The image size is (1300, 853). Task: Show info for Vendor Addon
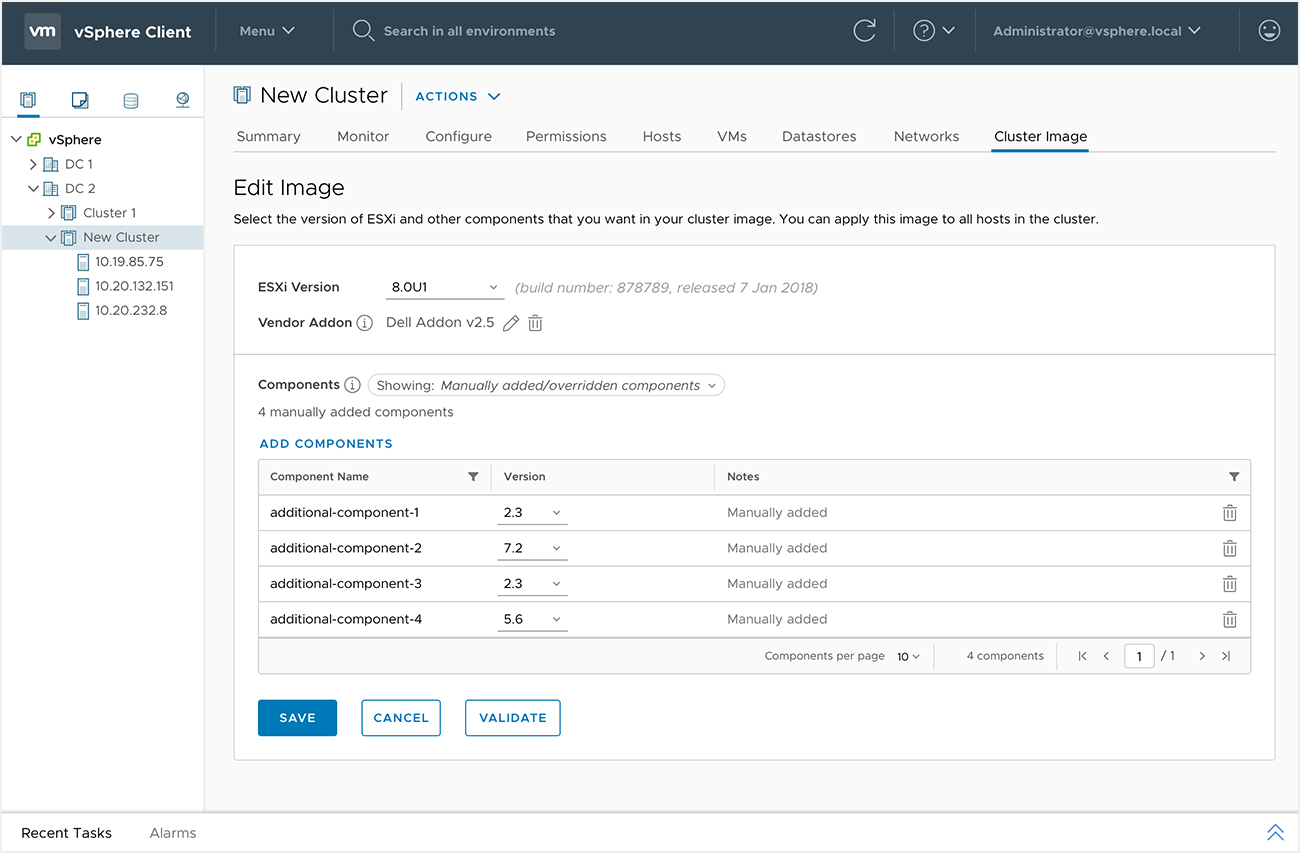pos(365,323)
